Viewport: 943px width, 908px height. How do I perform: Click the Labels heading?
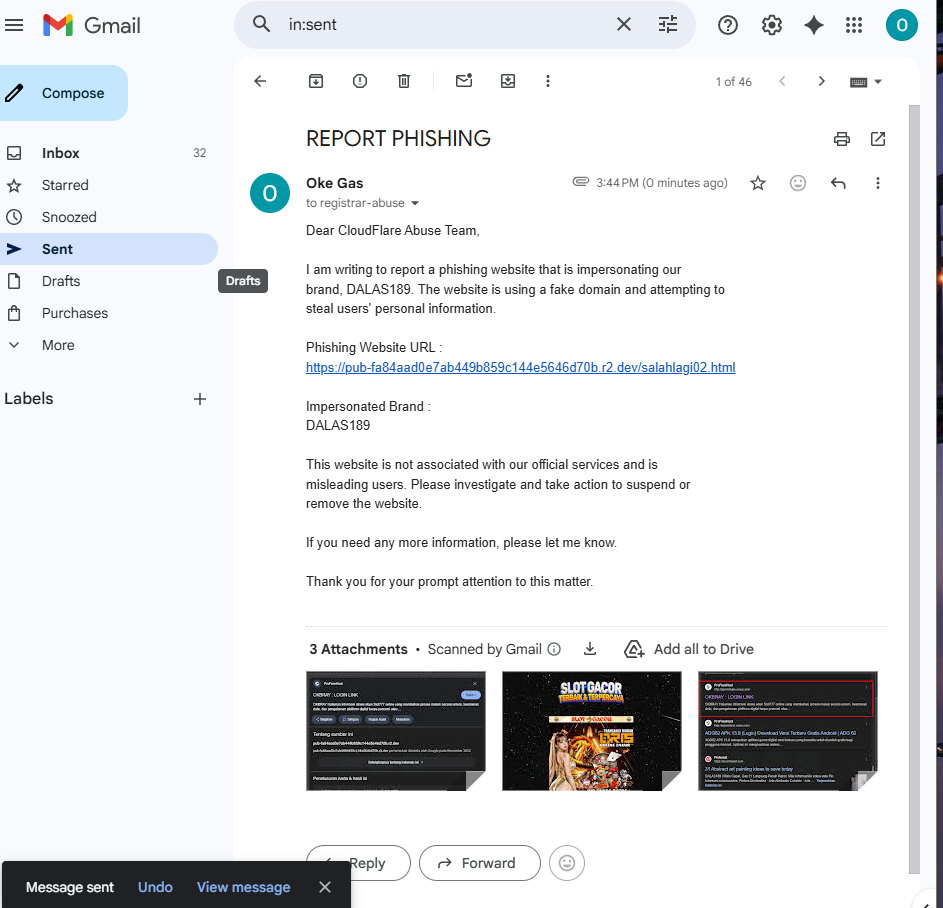click(29, 399)
